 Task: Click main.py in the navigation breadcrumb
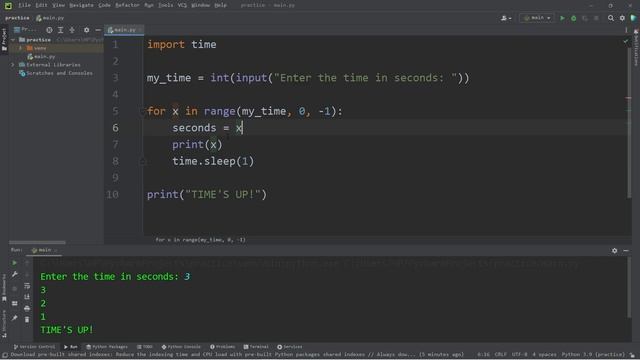click(50, 18)
